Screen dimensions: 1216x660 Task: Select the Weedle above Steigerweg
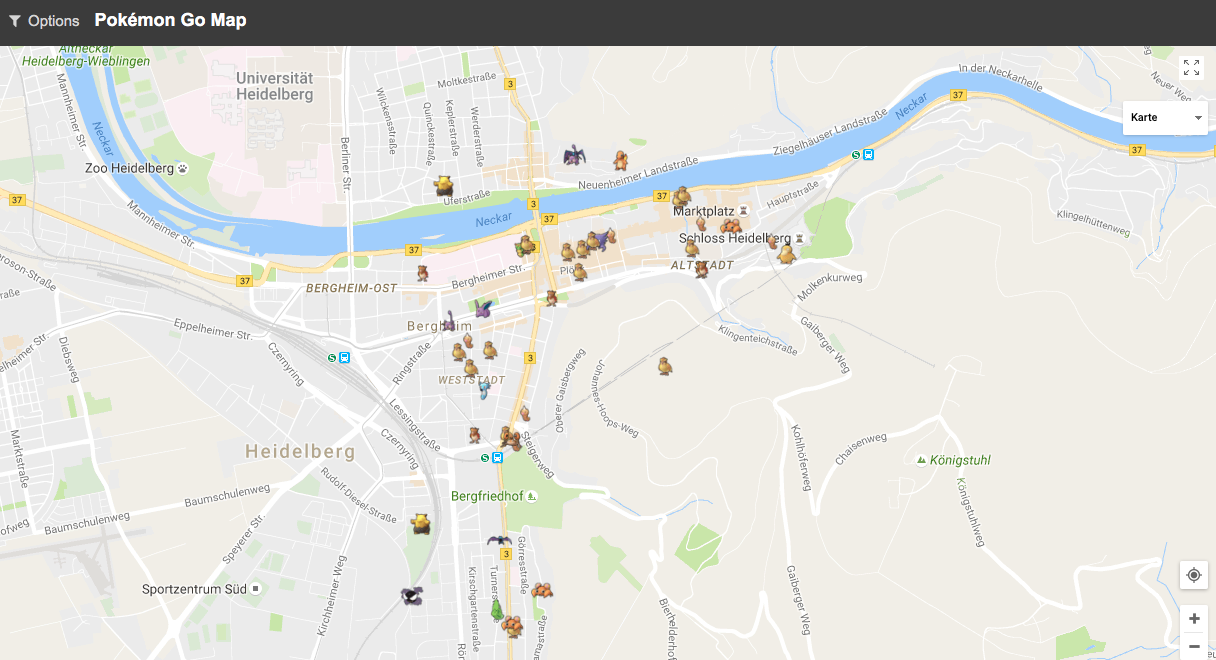coord(524,413)
